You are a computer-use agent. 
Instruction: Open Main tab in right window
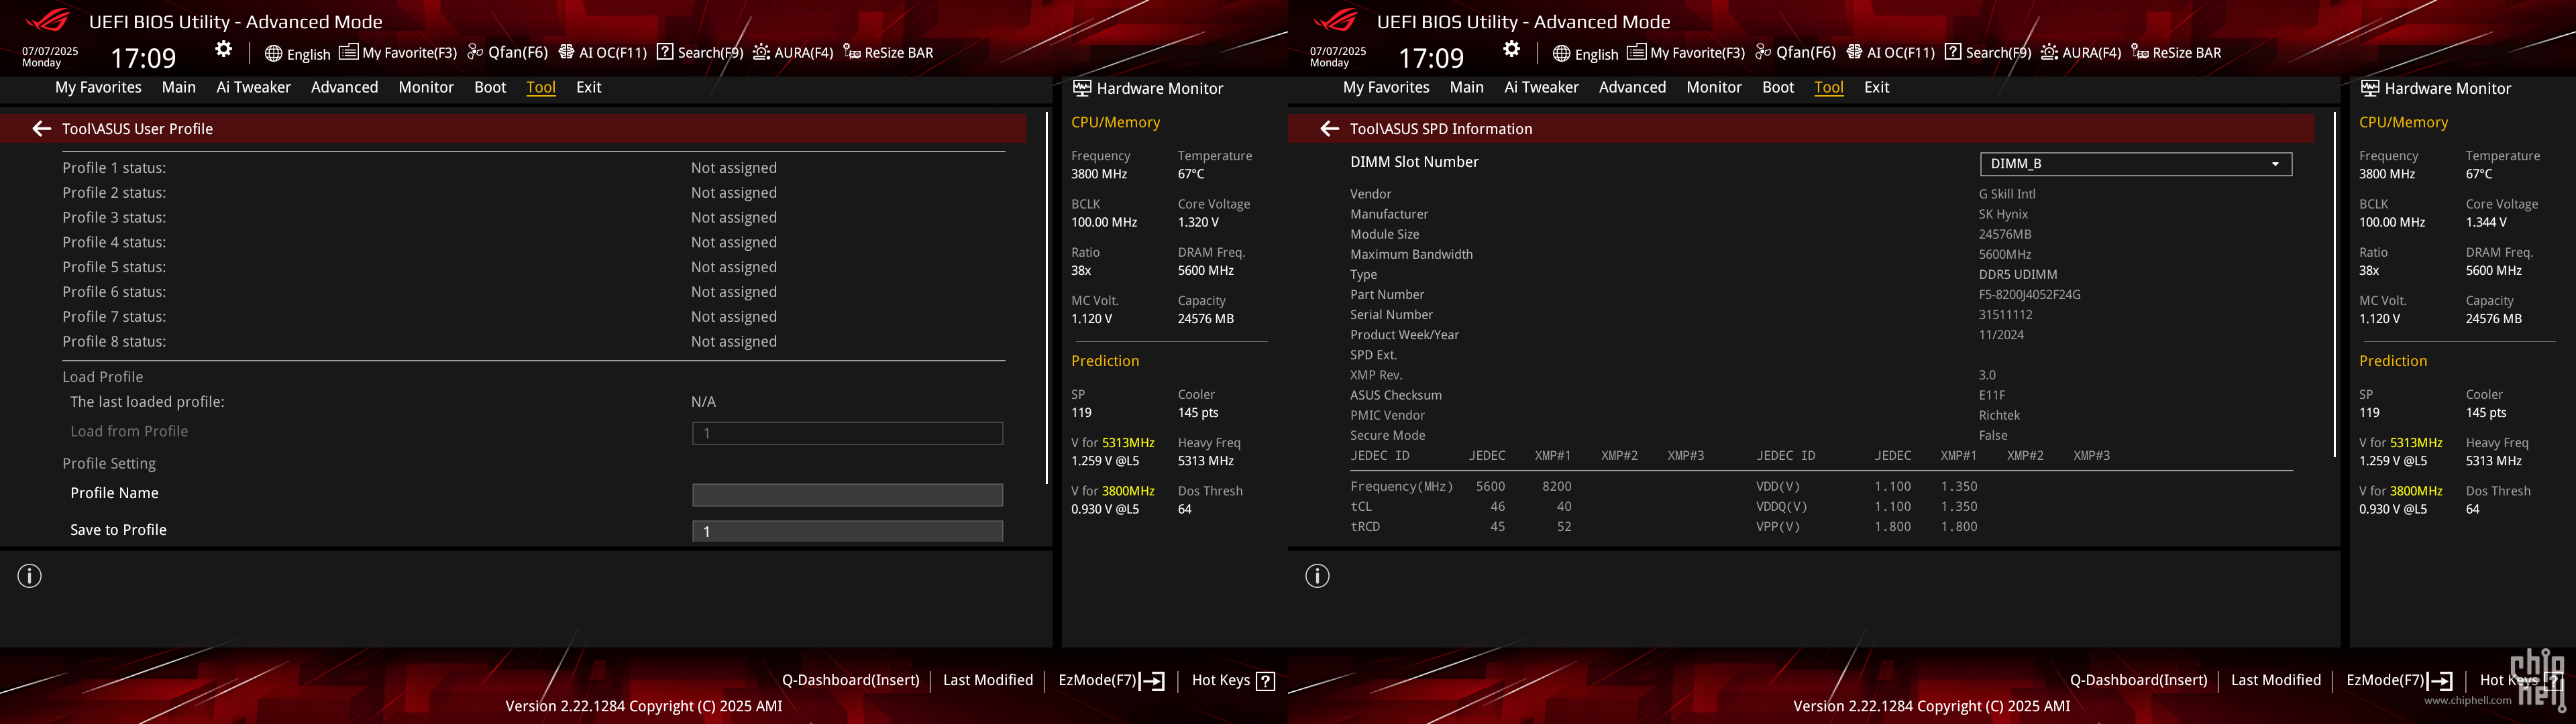click(x=1467, y=88)
